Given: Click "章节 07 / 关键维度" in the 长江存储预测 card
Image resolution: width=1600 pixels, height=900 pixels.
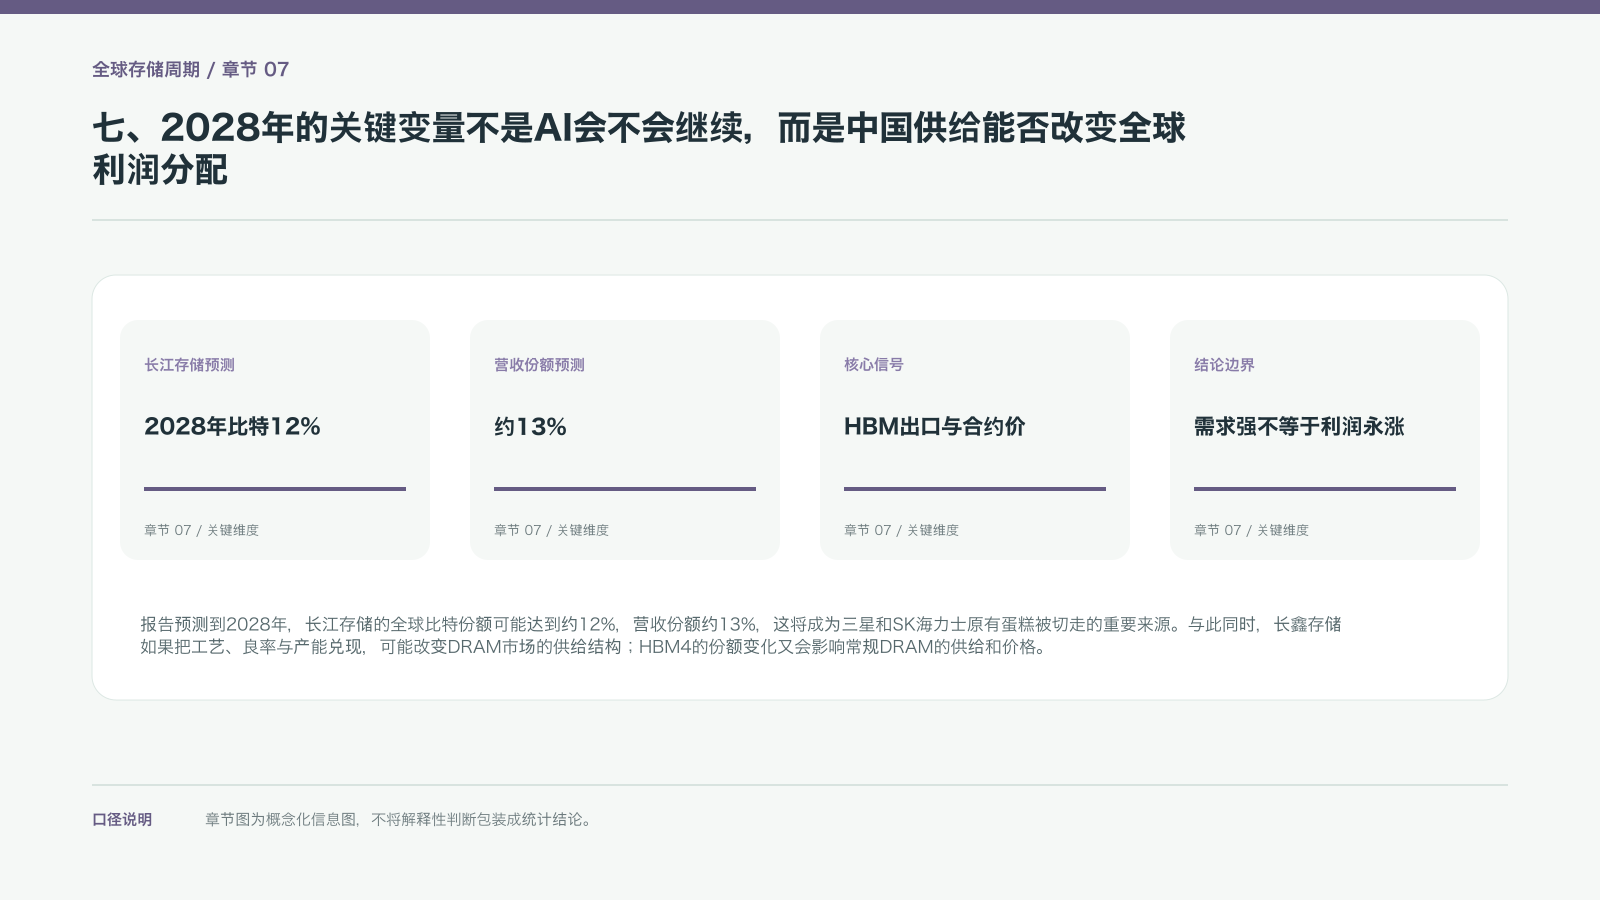Looking at the screenshot, I should click(201, 530).
